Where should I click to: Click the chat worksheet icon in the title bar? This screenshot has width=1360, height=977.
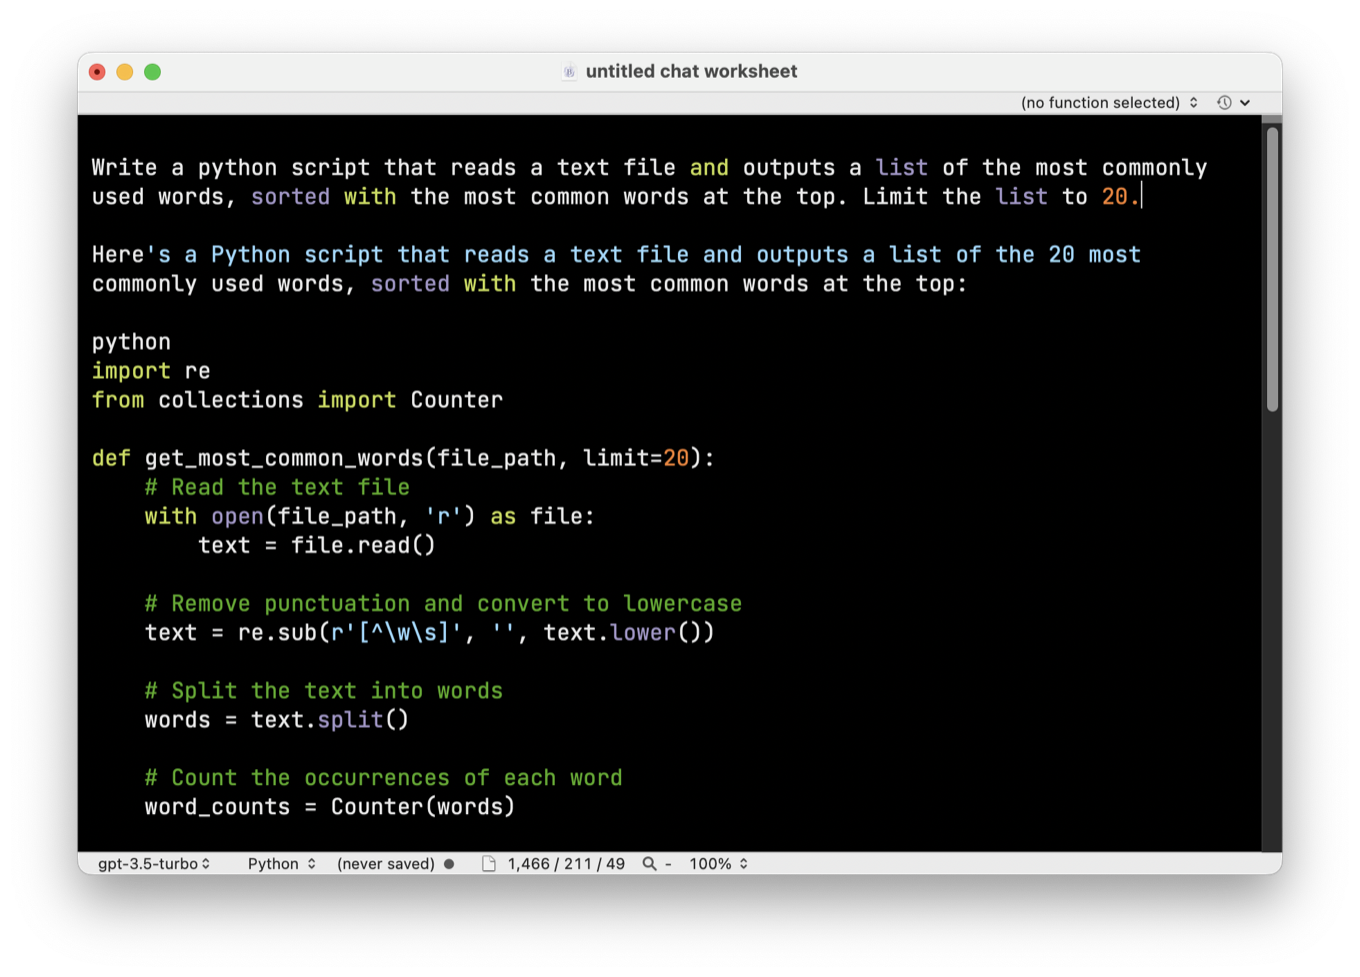[569, 71]
